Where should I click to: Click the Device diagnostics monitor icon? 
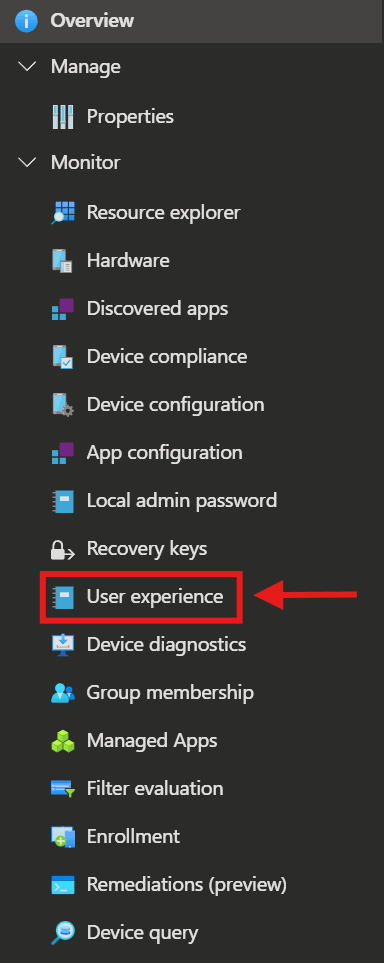(63, 644)
